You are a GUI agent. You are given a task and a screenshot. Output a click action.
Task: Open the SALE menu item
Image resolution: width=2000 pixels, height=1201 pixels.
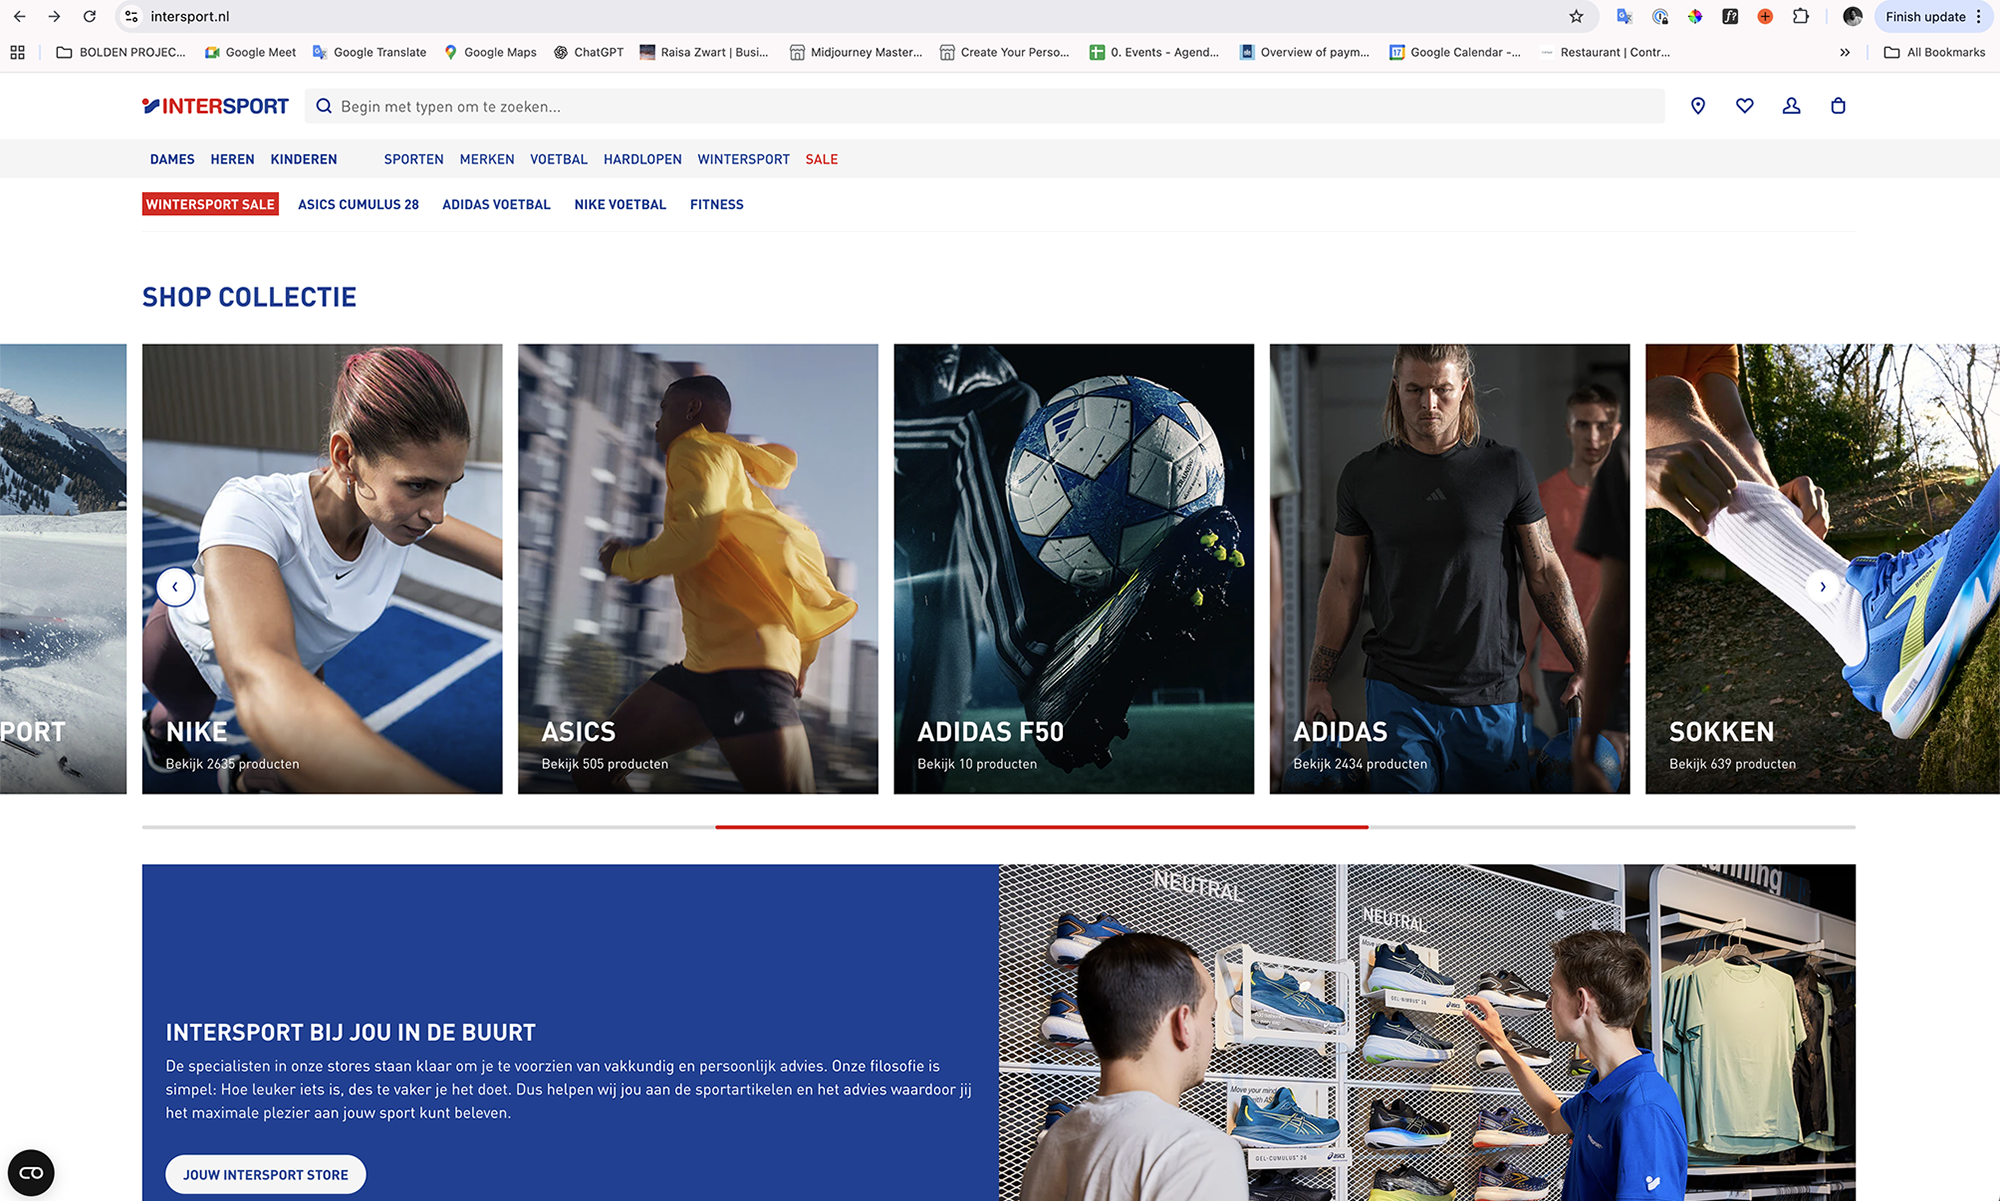coord(821,159)
